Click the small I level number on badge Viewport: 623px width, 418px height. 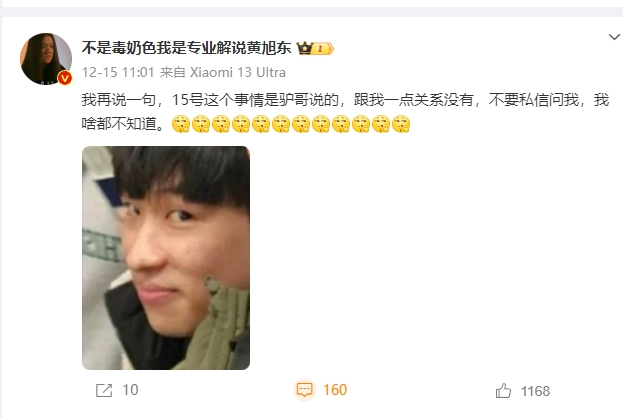[x=320, y=49]
